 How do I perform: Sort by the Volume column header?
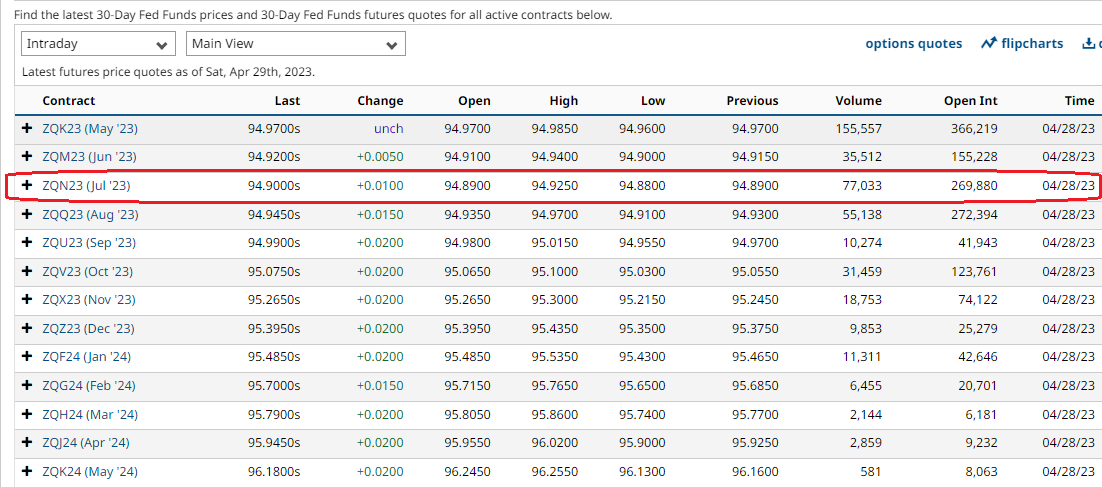click(x=858, y=101)
